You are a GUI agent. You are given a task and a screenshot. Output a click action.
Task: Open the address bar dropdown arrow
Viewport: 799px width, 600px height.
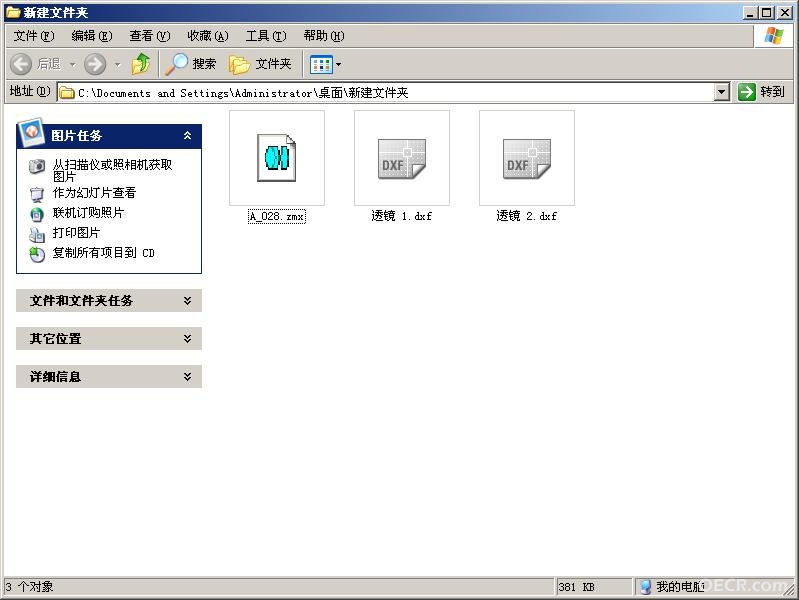pyautogui.click(x=722, y=92)
